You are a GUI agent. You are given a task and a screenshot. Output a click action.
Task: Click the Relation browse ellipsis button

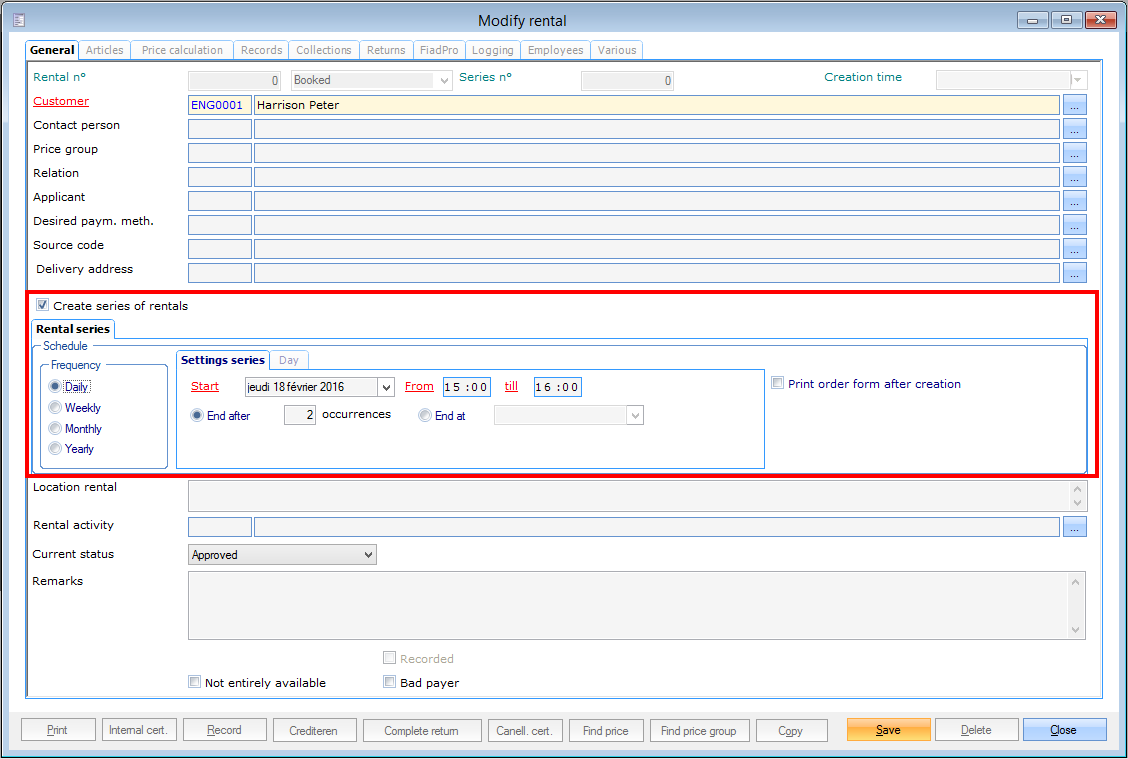pyautogui.click(x=1075, y=176)
